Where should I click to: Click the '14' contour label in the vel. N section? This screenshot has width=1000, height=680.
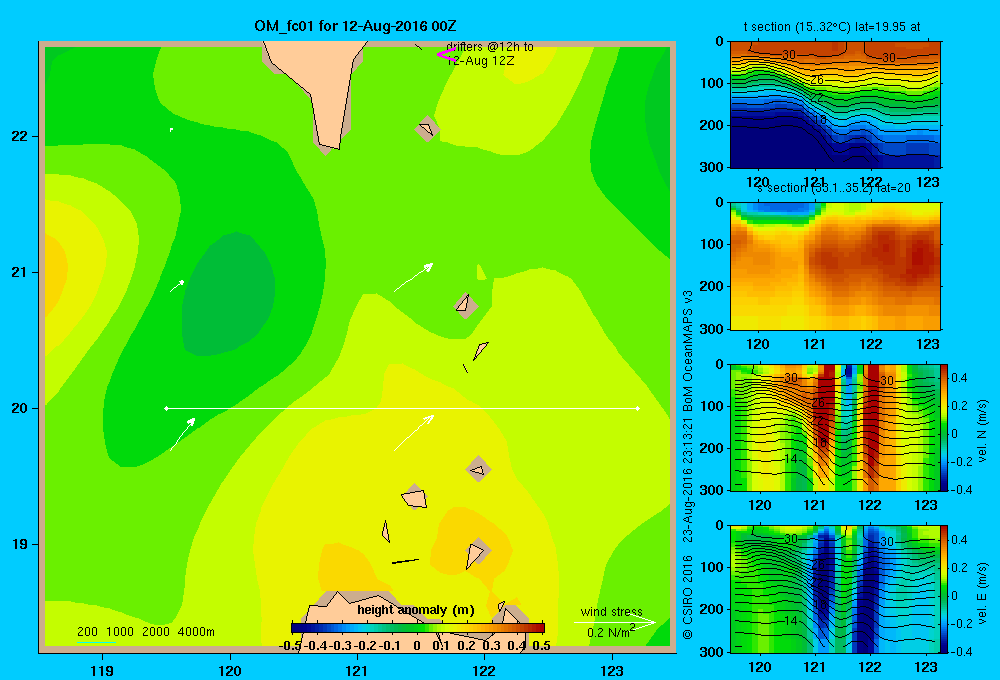(x=791, y=459)
